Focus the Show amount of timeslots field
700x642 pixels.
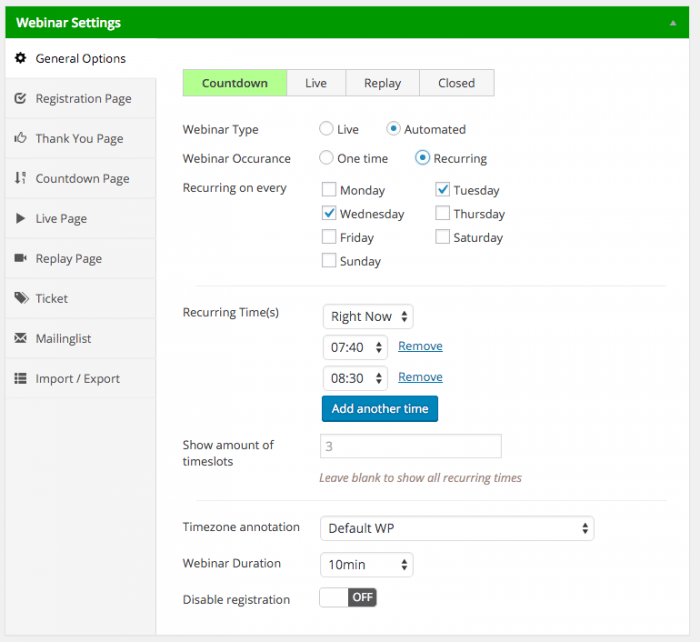[411, 446]
